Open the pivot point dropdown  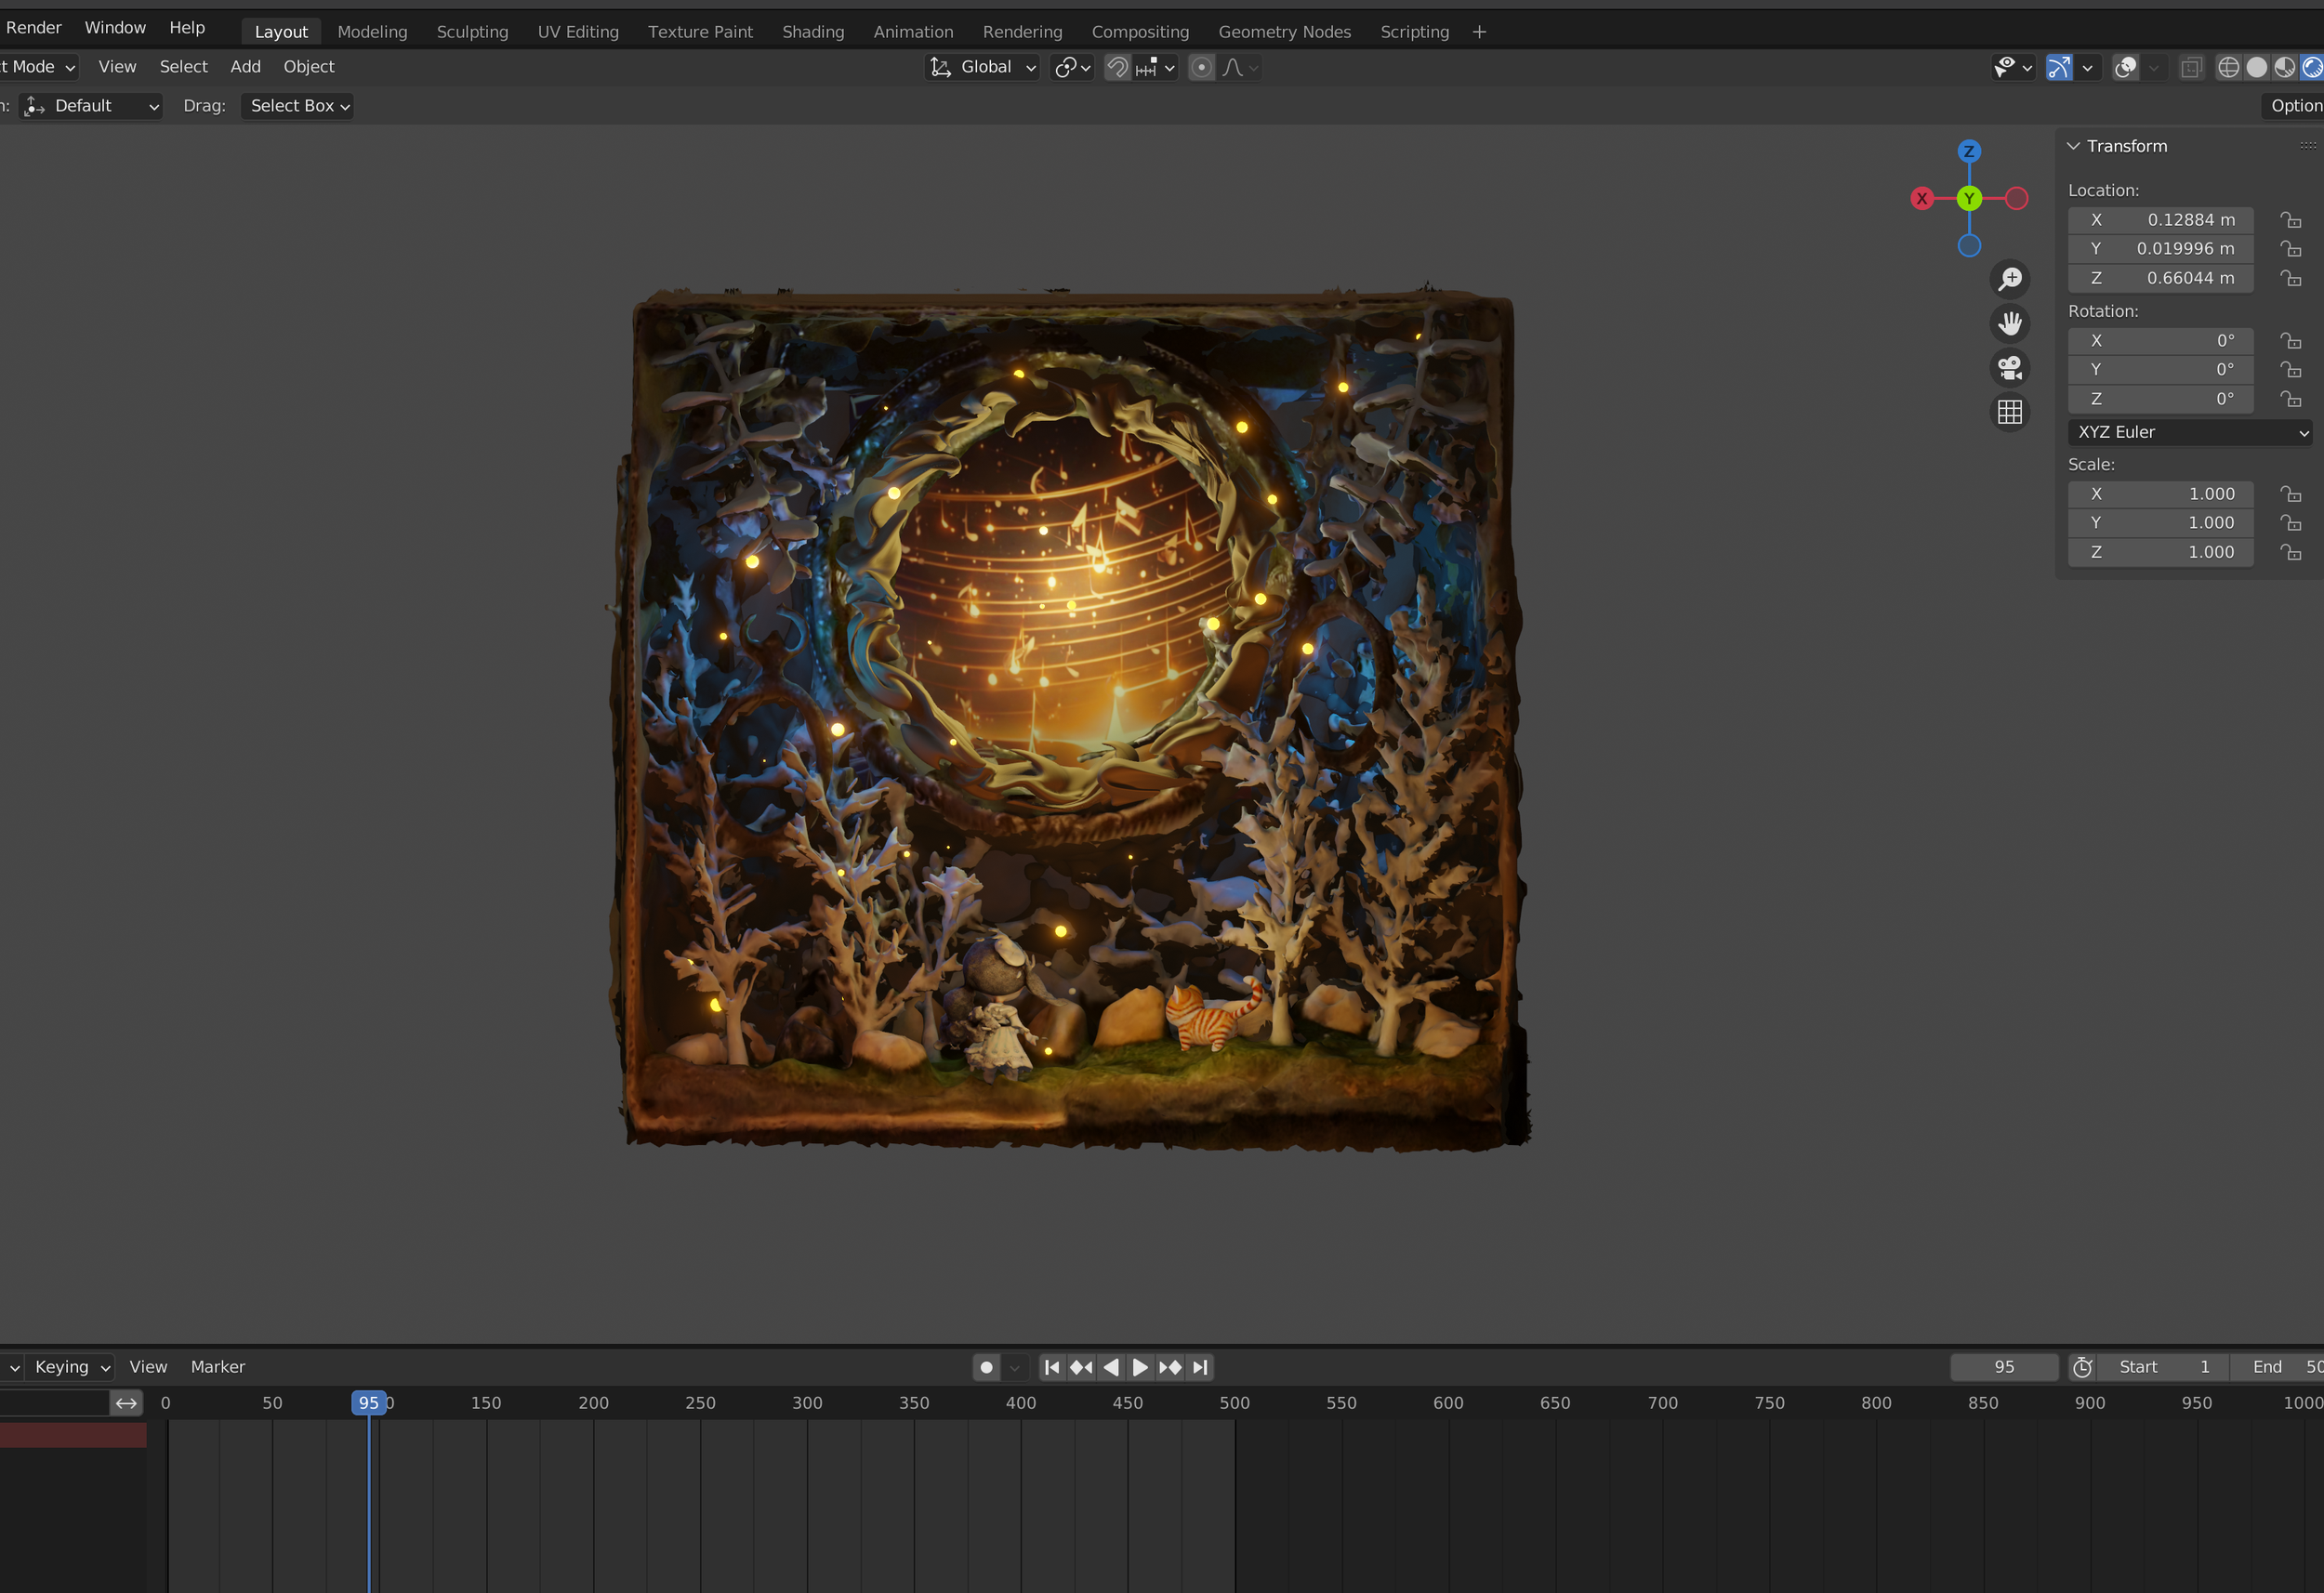(x=1072, y=67)
